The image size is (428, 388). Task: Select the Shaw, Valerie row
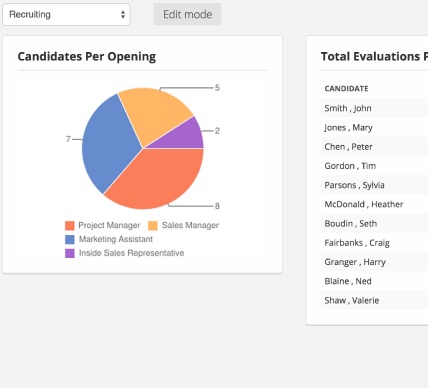click(x=374, y=300)
